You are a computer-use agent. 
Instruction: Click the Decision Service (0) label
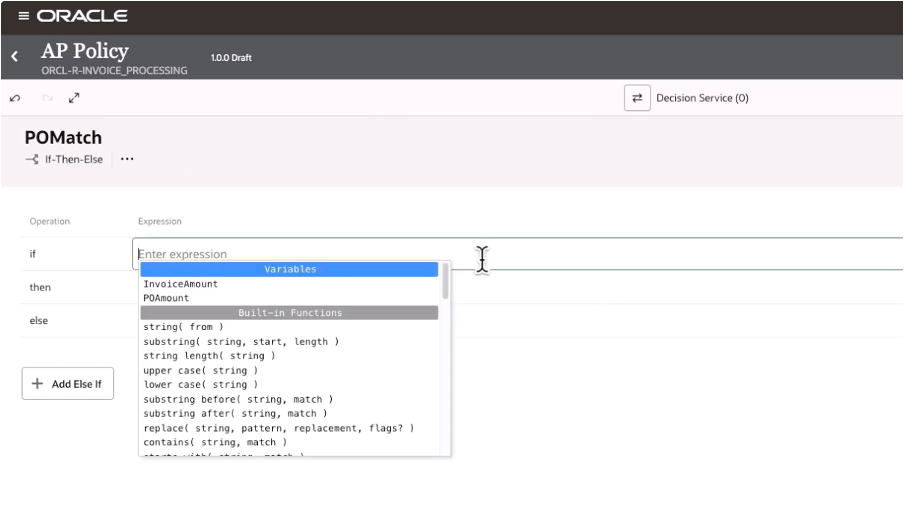702,98
